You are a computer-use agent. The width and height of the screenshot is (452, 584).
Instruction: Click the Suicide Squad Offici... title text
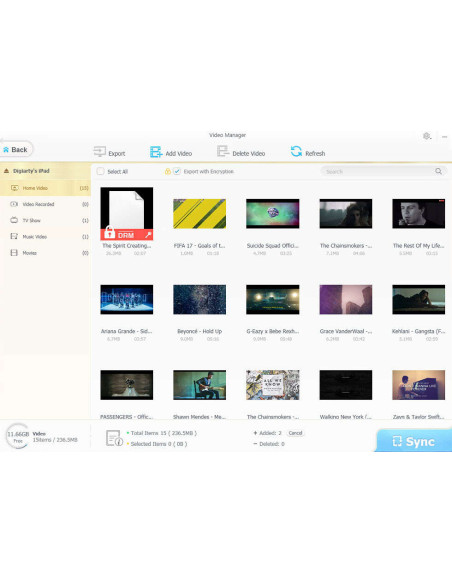273,245
